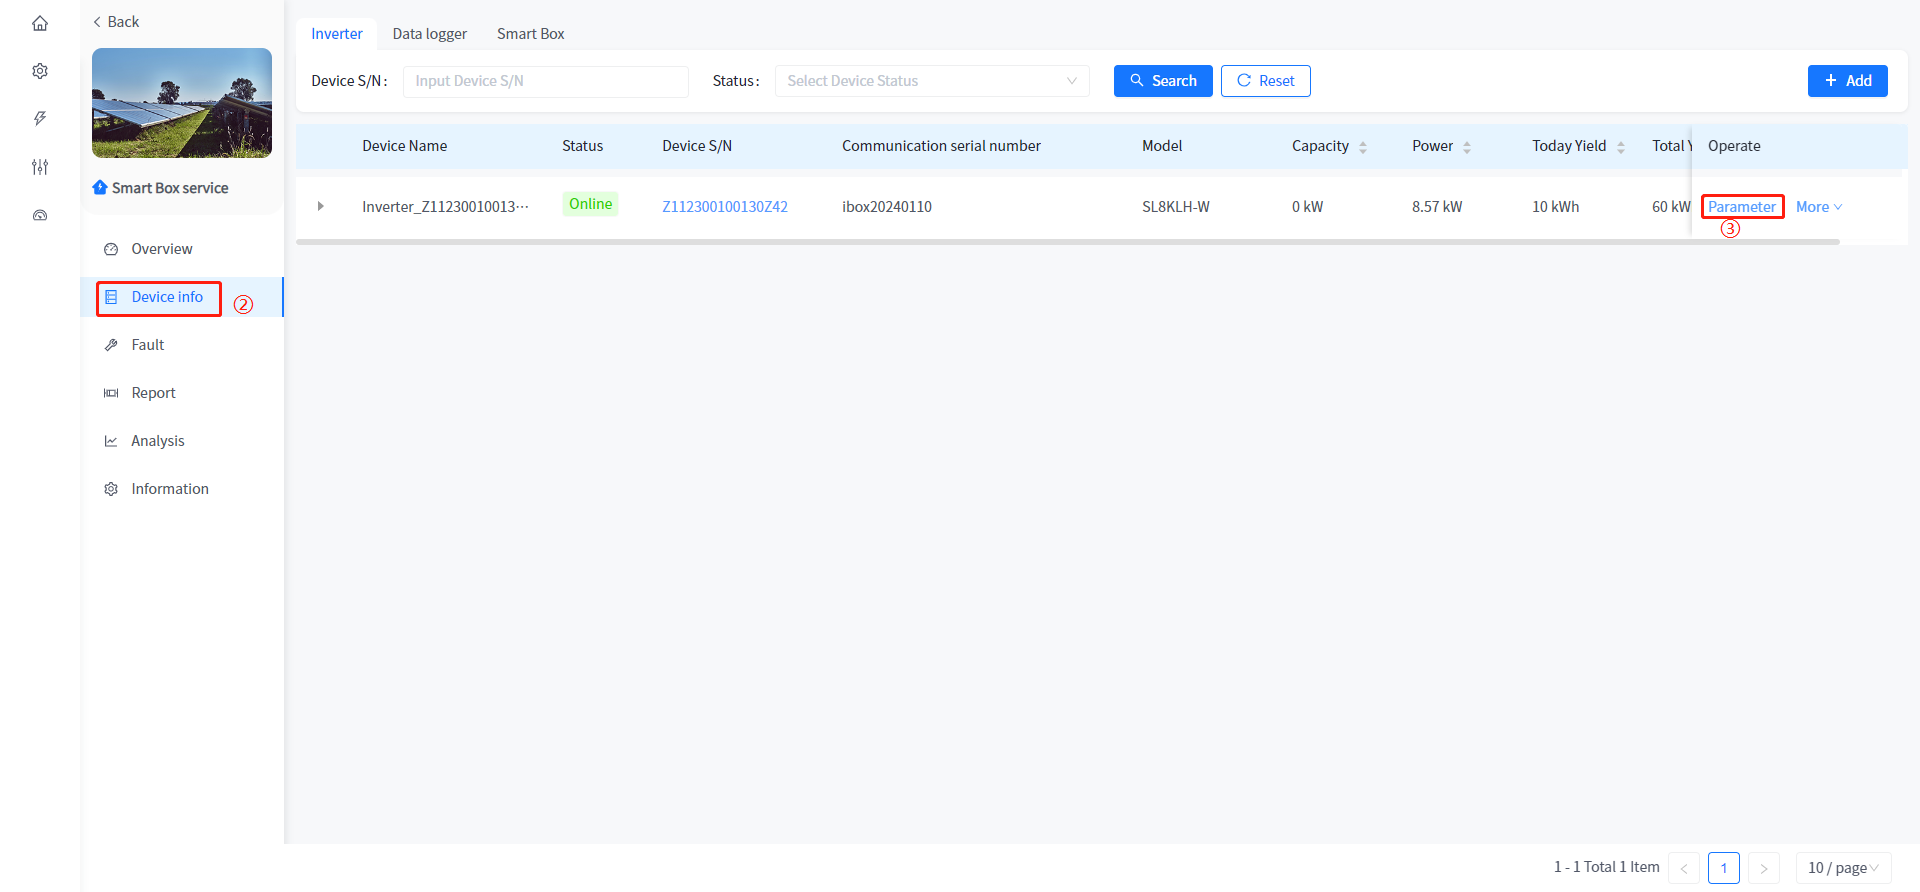Screen dimensions: 1920x892
Task: Open the dashboard gauge icon in left rail
Action: (40, 215)
